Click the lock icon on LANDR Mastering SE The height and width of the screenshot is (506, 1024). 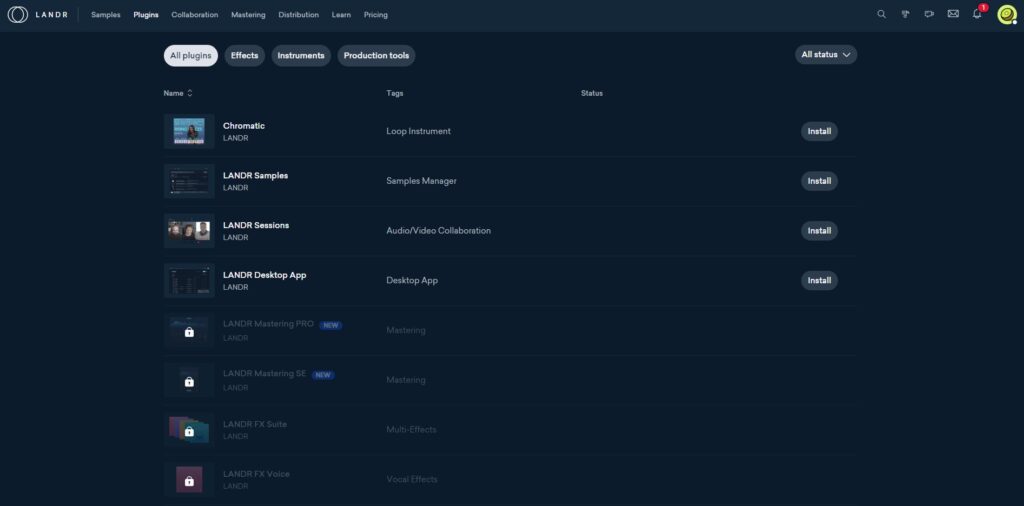click(189, 381)
